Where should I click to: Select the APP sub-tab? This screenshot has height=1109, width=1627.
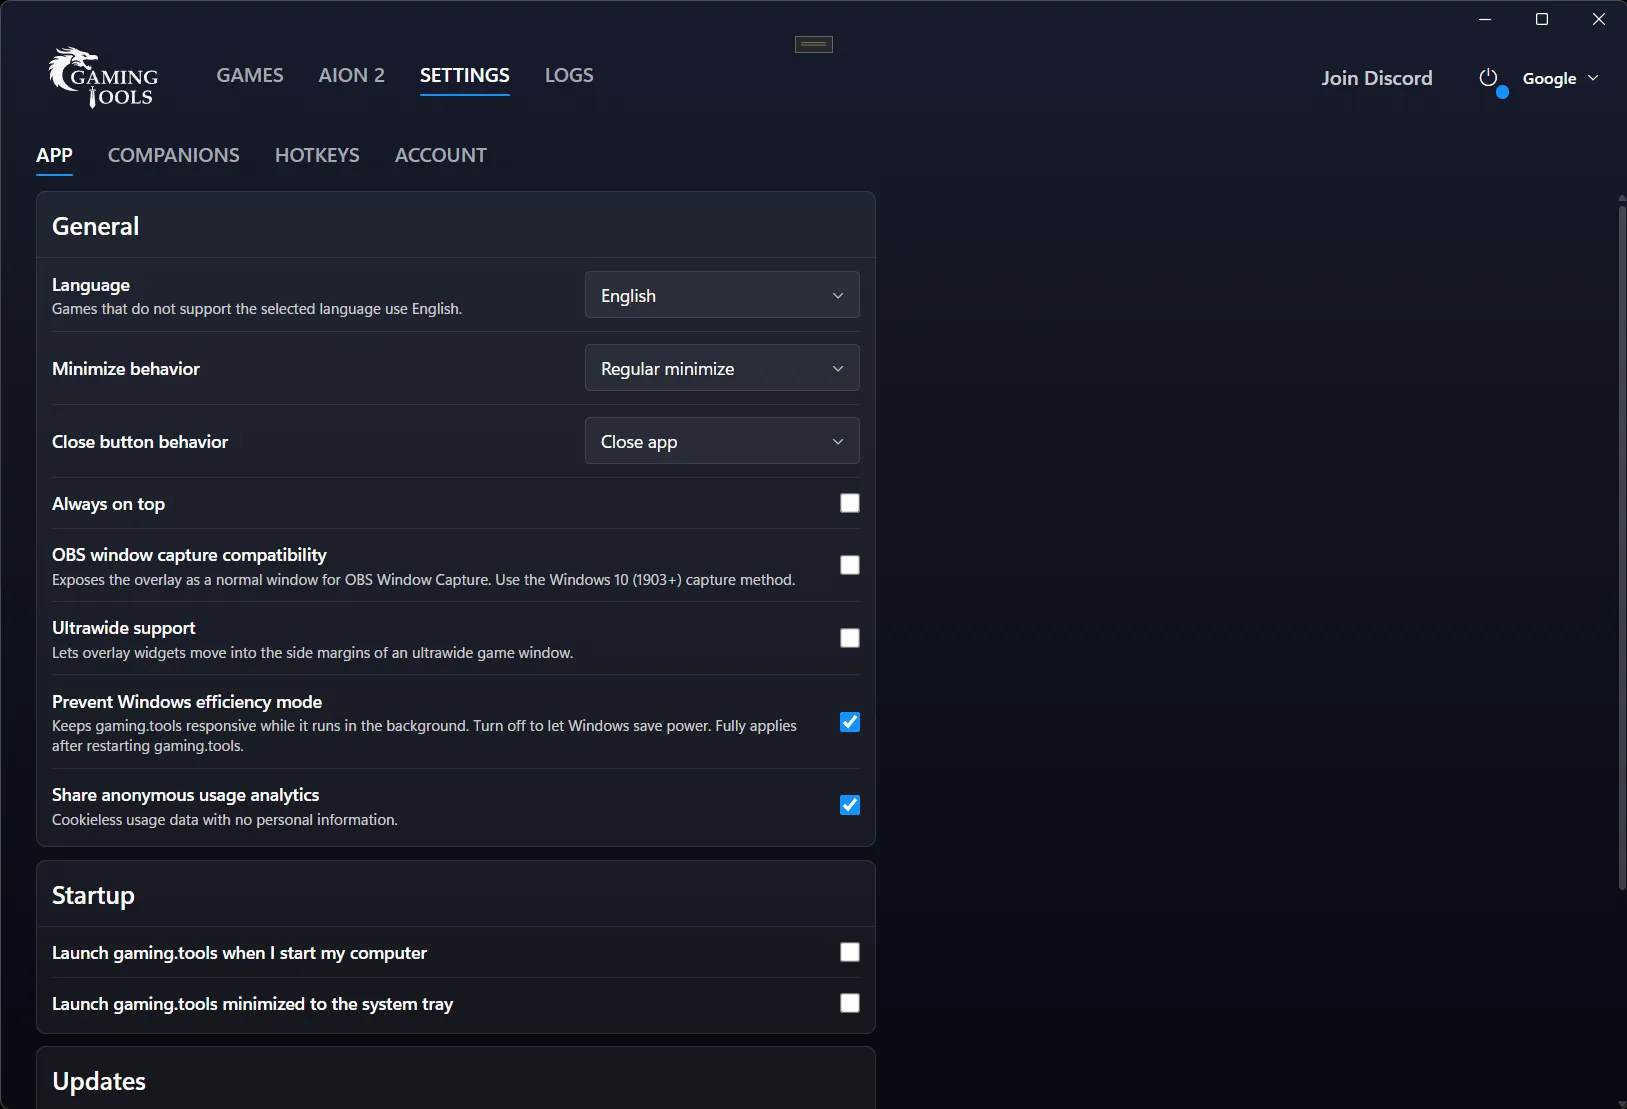coord(54,155)
